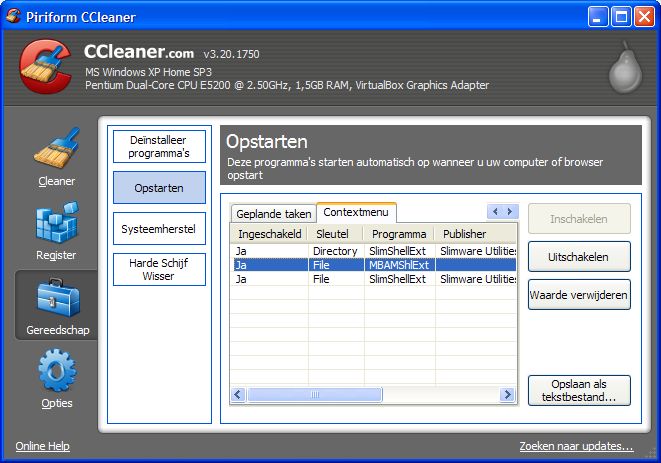This screenshot has height=463, width=661.
Task: Open Deïnstalleer programma's panel
Action: point(159,146)
